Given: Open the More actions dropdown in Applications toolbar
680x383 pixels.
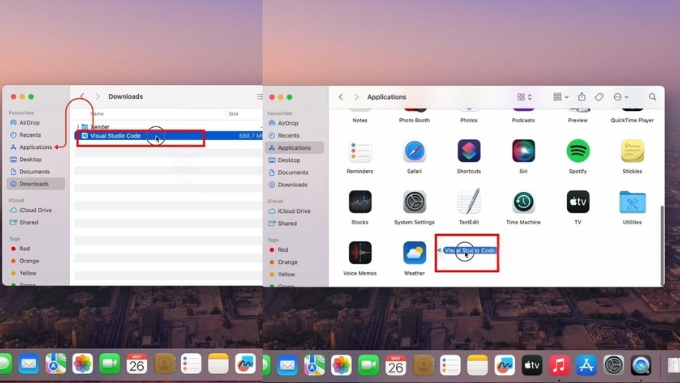Looking at the screenshot, I should 621,97.
